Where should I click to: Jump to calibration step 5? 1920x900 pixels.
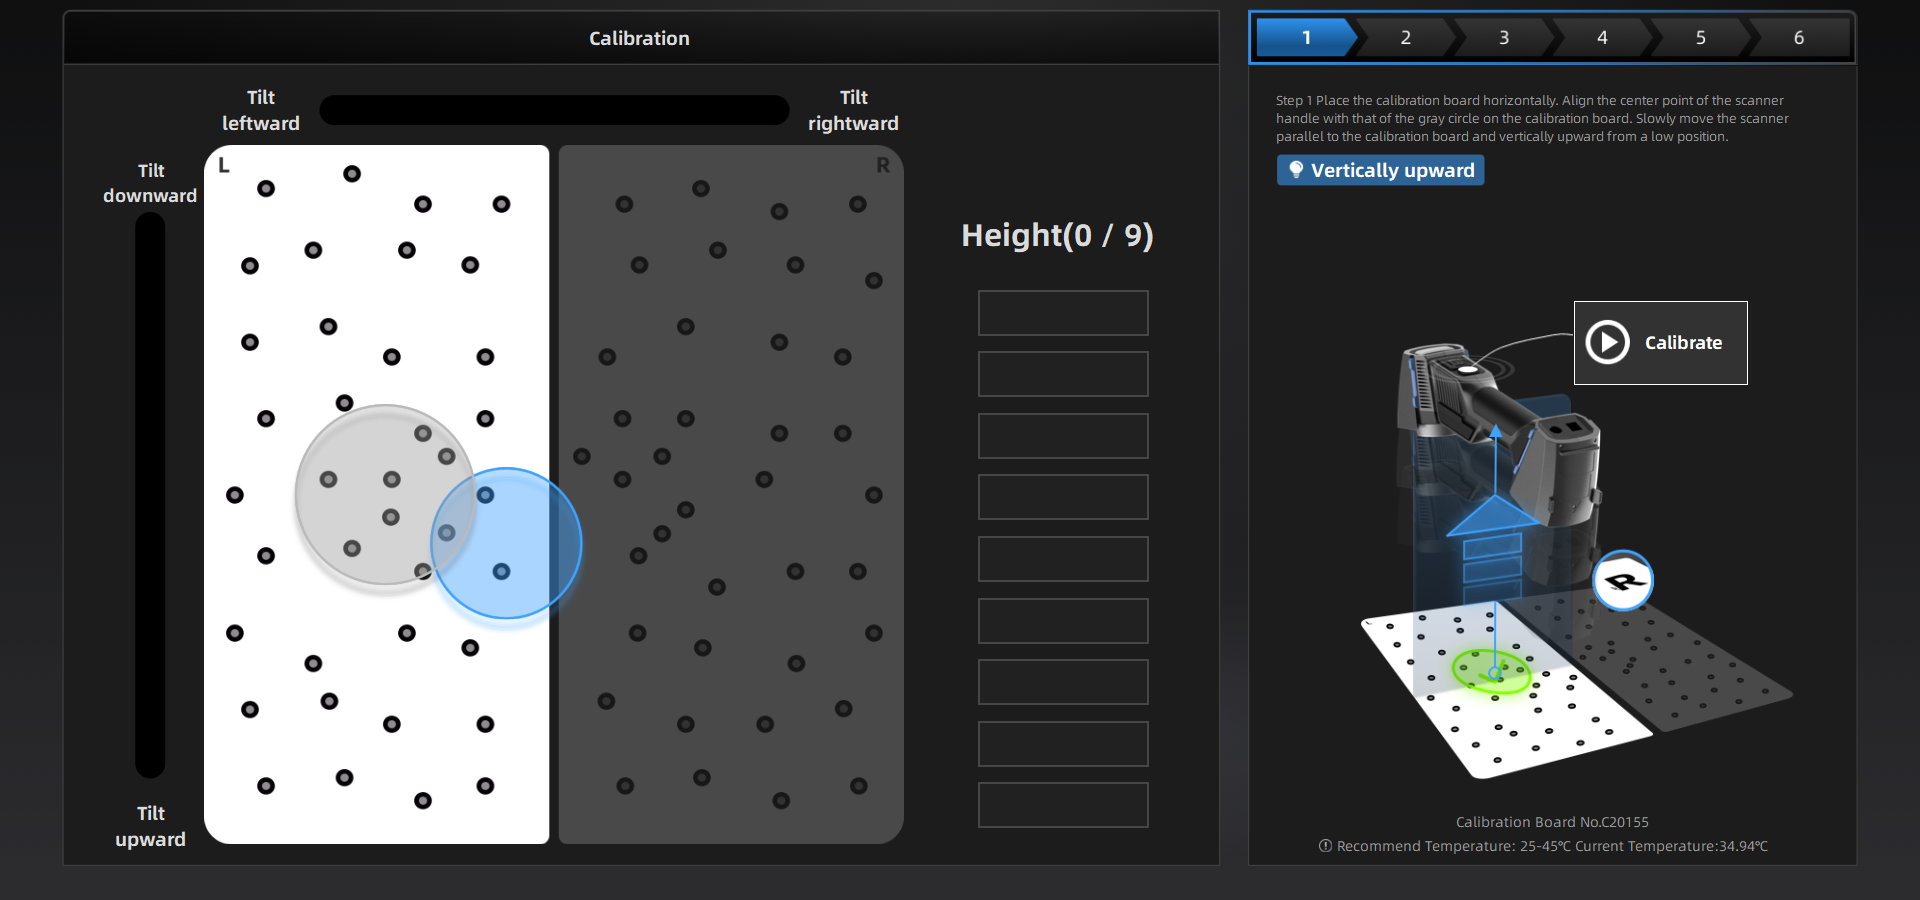click(1699, 38)
